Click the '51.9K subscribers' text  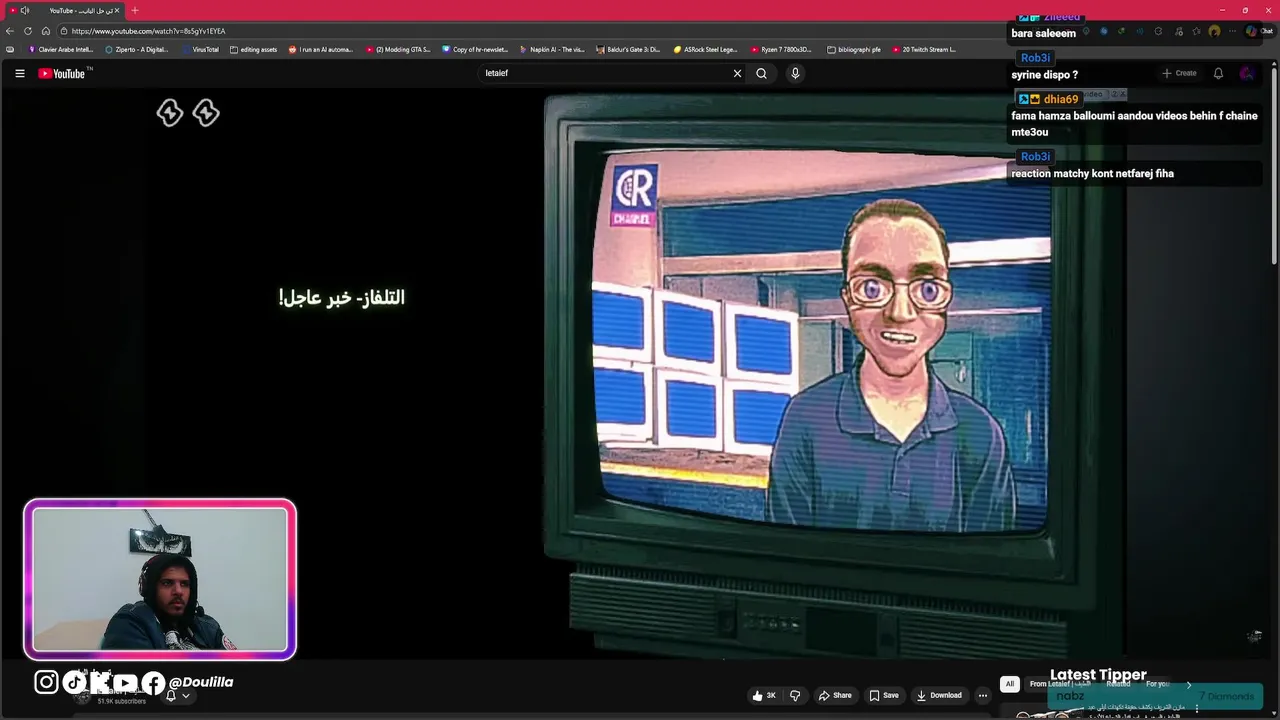(x=121, y=701)
